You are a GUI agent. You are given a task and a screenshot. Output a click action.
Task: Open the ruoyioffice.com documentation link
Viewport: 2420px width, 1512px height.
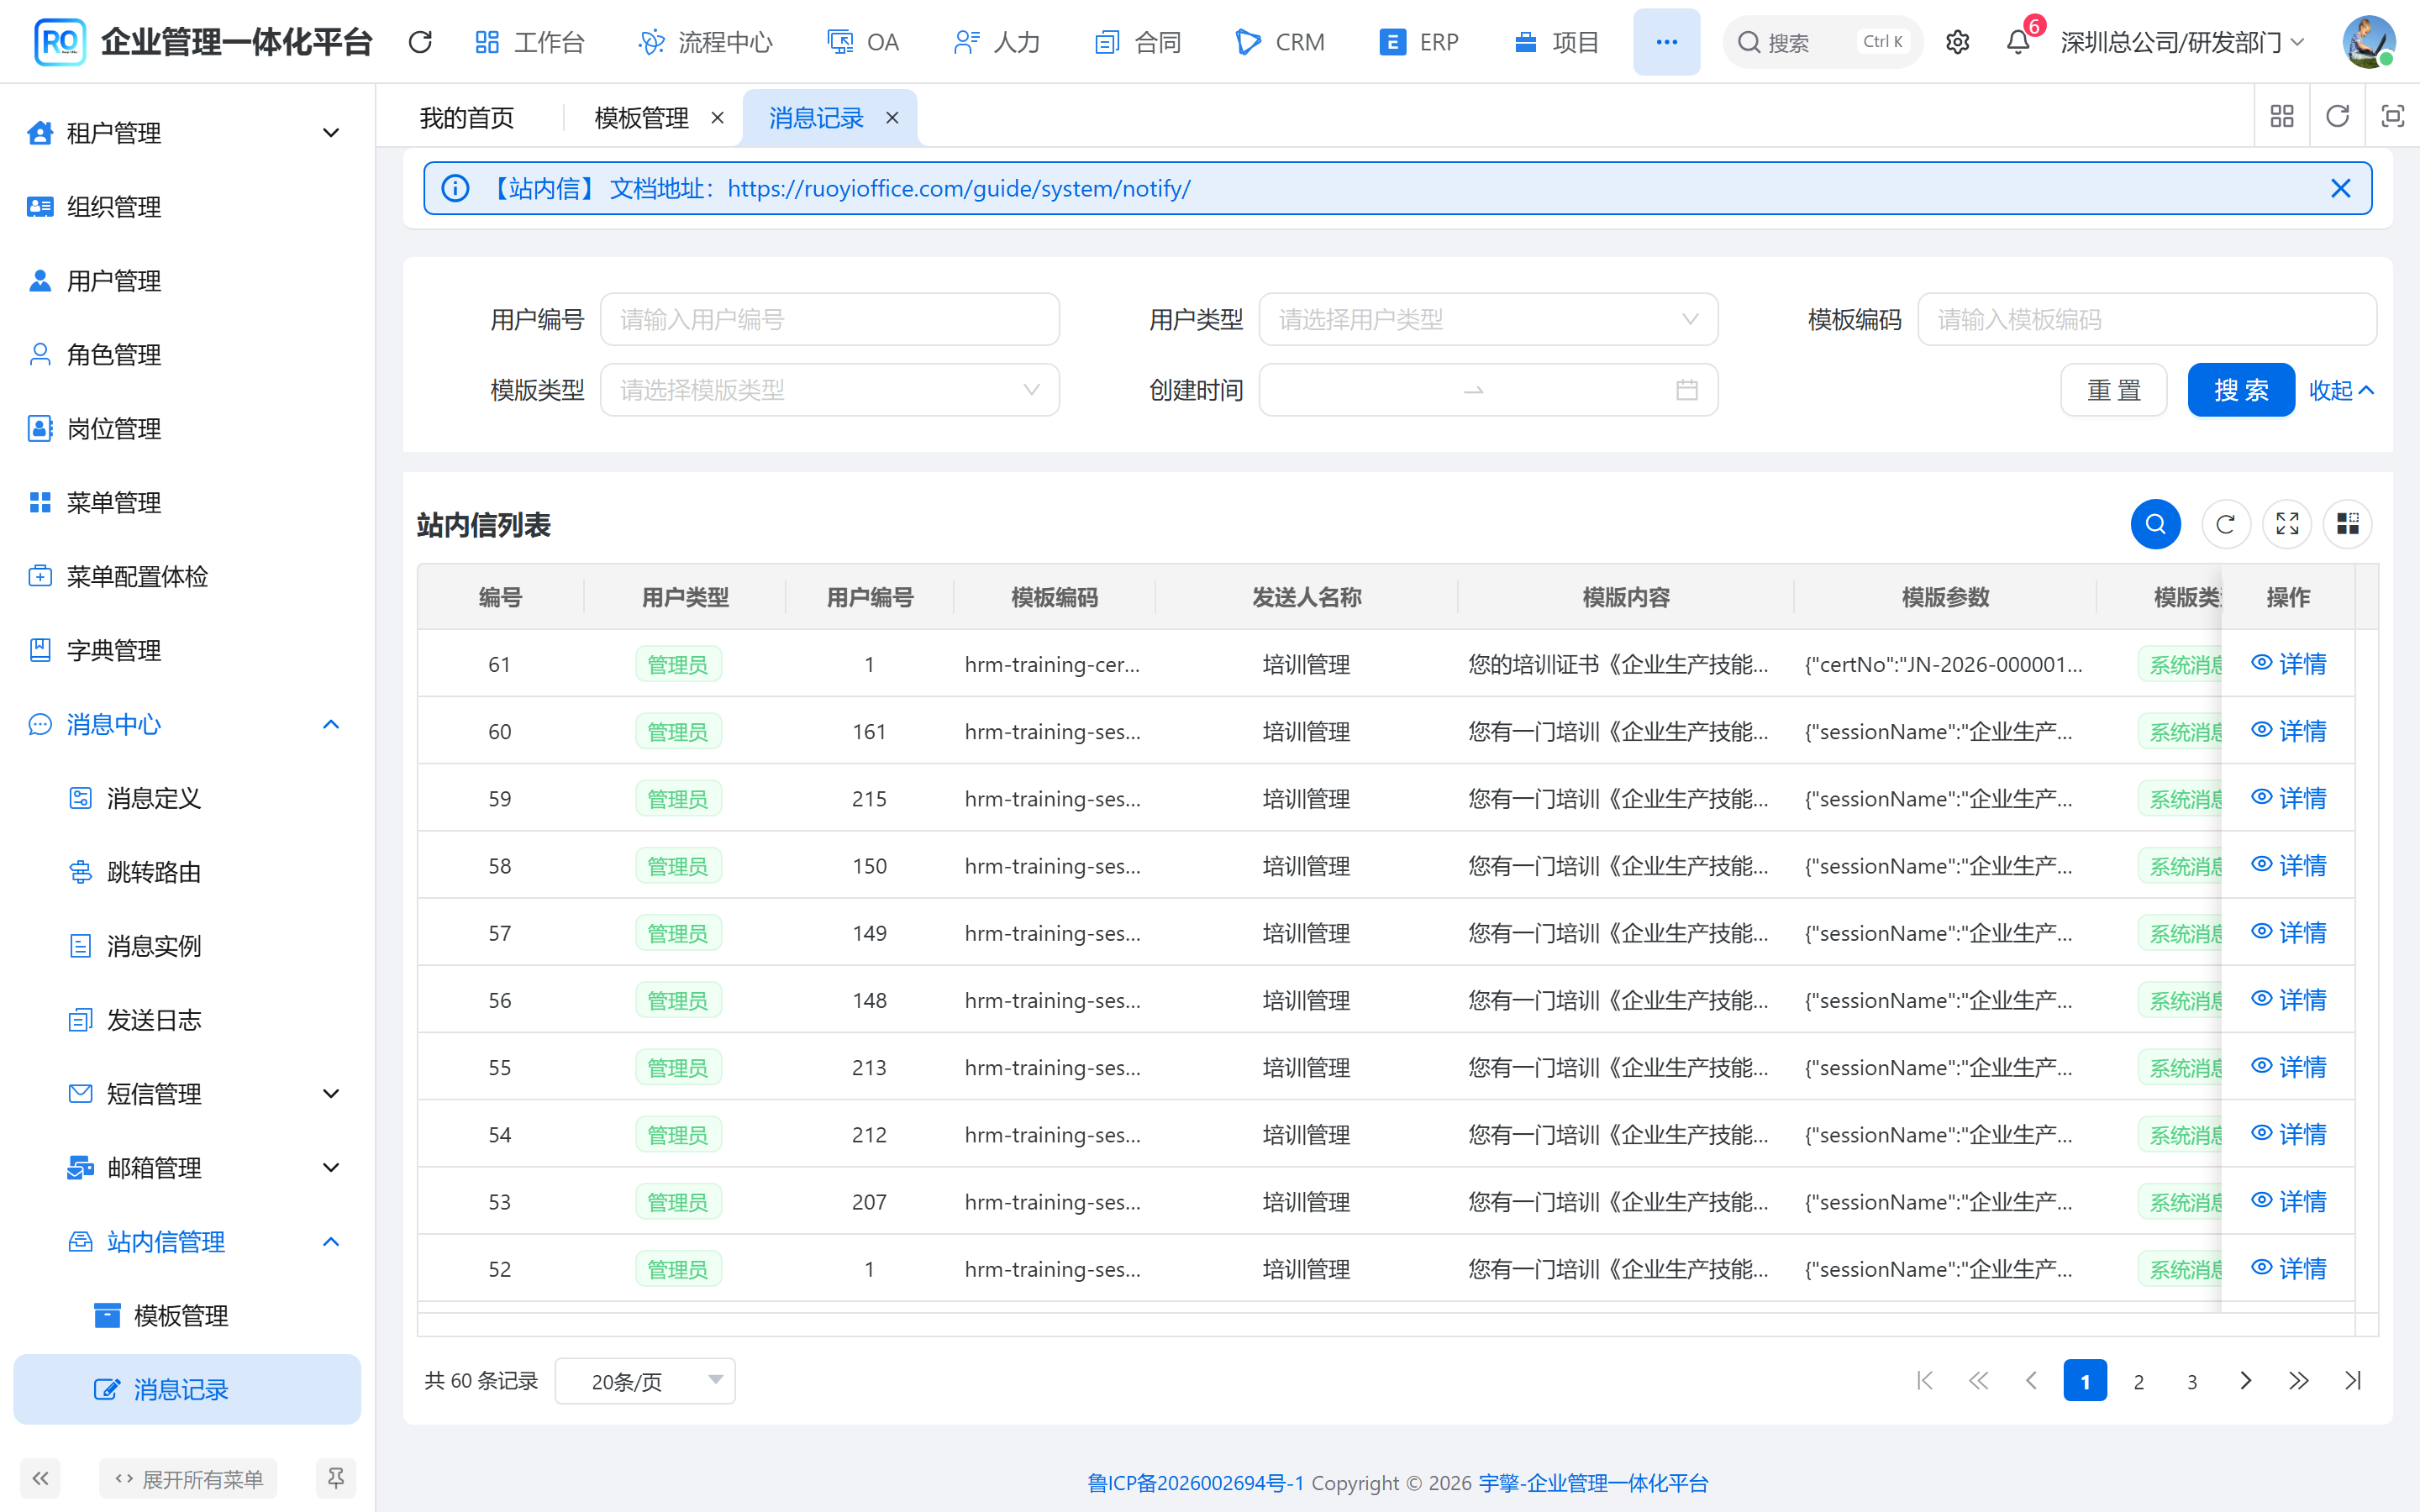point(958,188)
